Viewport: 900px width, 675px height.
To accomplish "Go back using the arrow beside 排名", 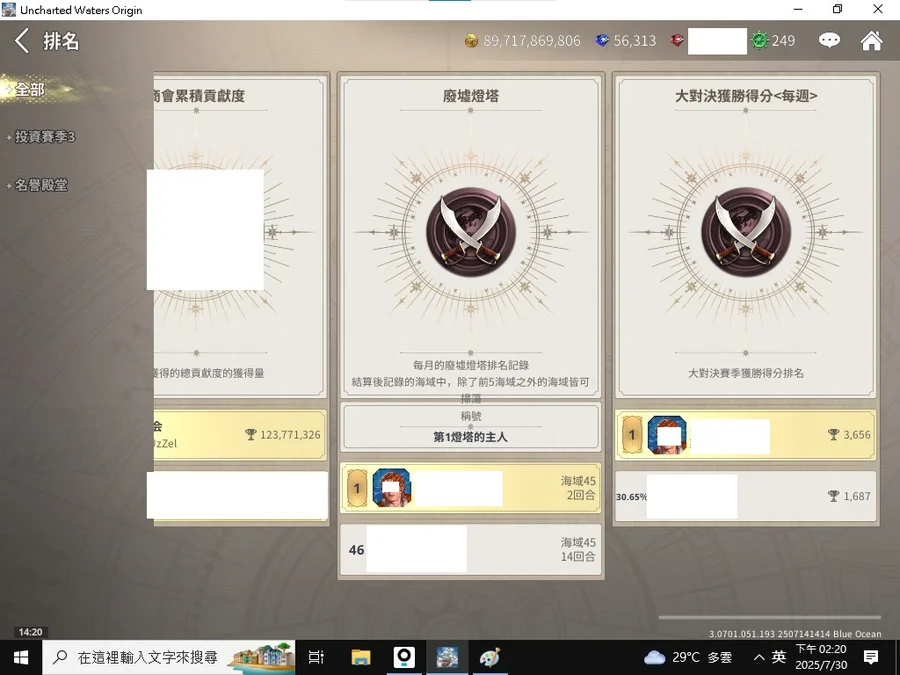I will (x=22, y=41).
